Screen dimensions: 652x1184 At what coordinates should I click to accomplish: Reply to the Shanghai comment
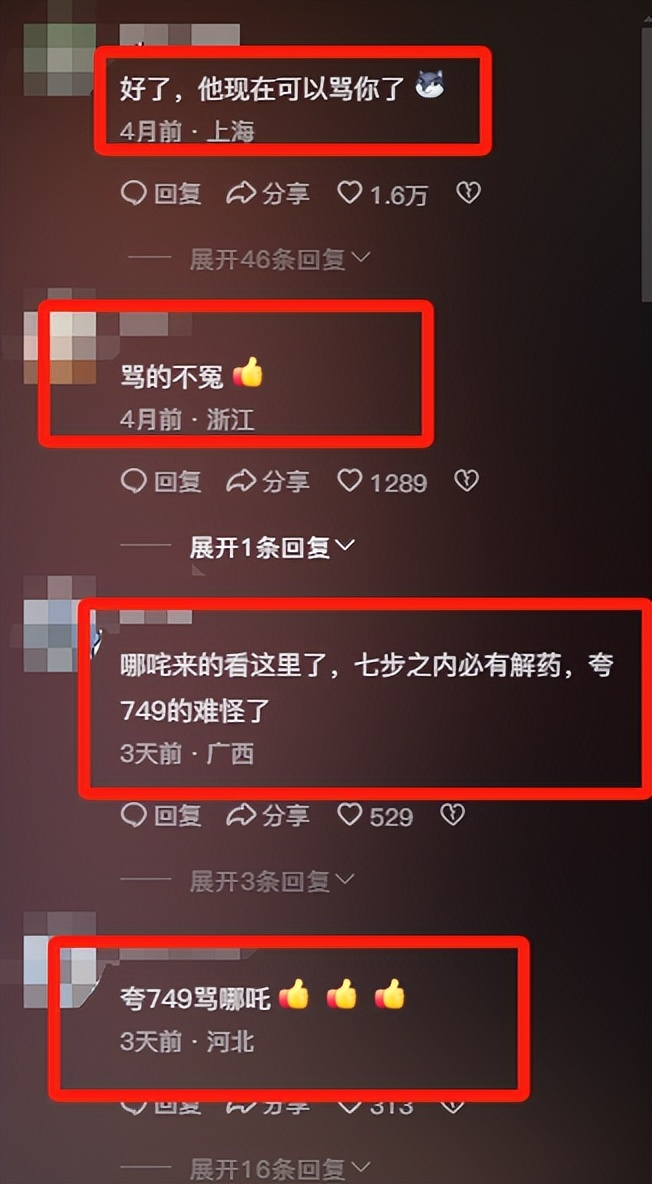[x=161, y=194]
